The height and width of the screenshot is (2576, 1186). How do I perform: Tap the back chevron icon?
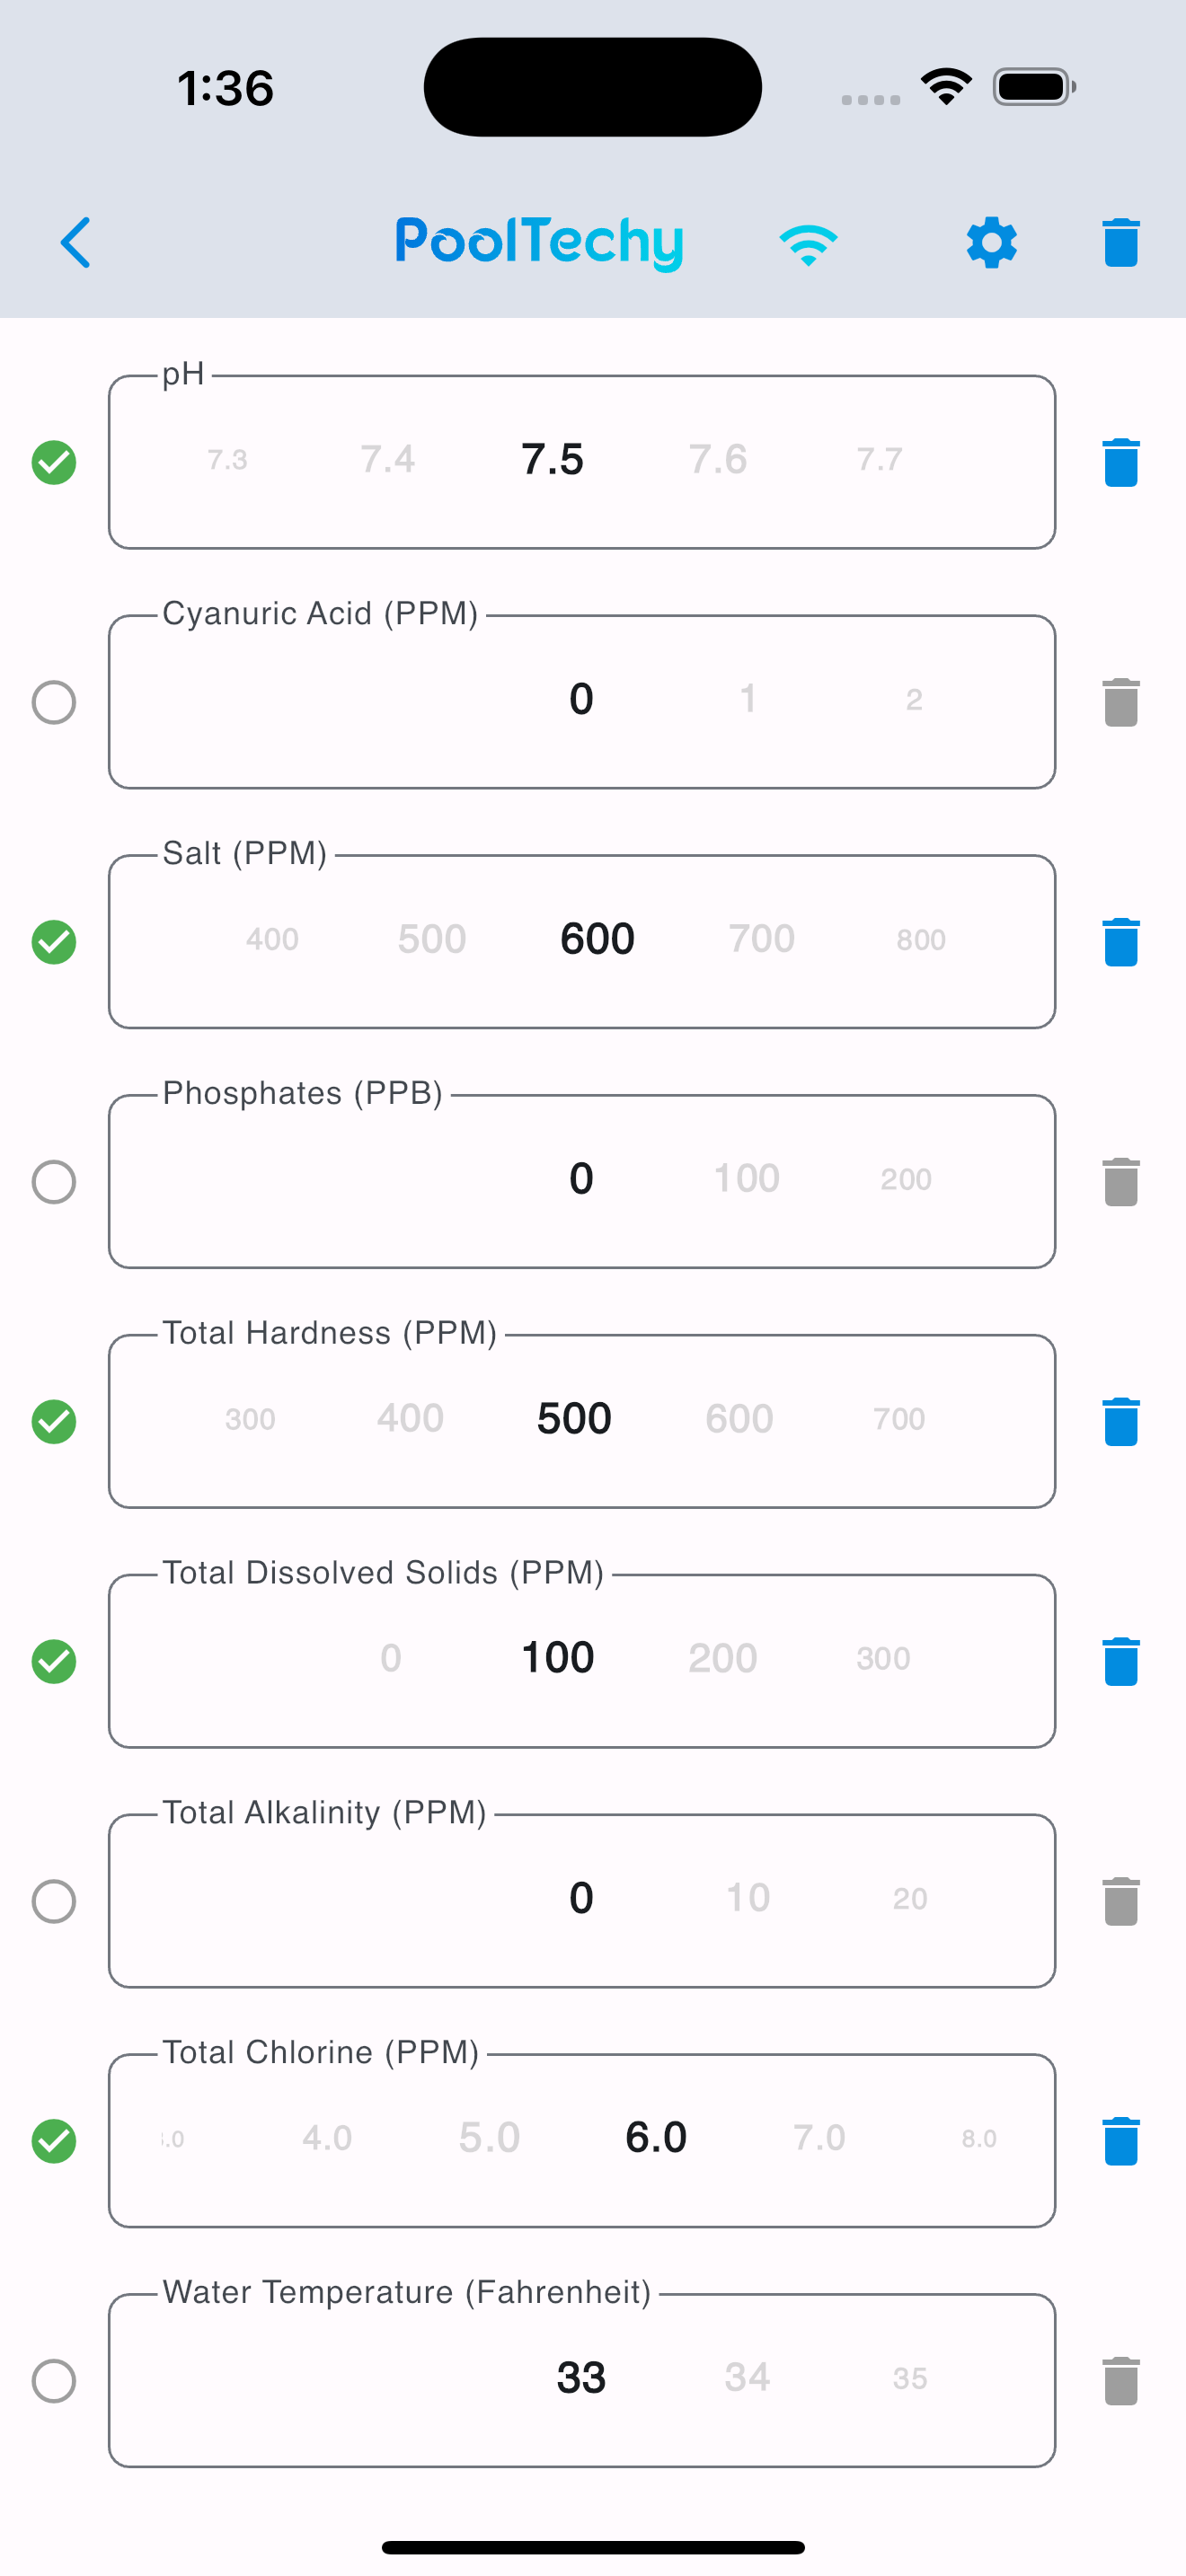[76, 242]
